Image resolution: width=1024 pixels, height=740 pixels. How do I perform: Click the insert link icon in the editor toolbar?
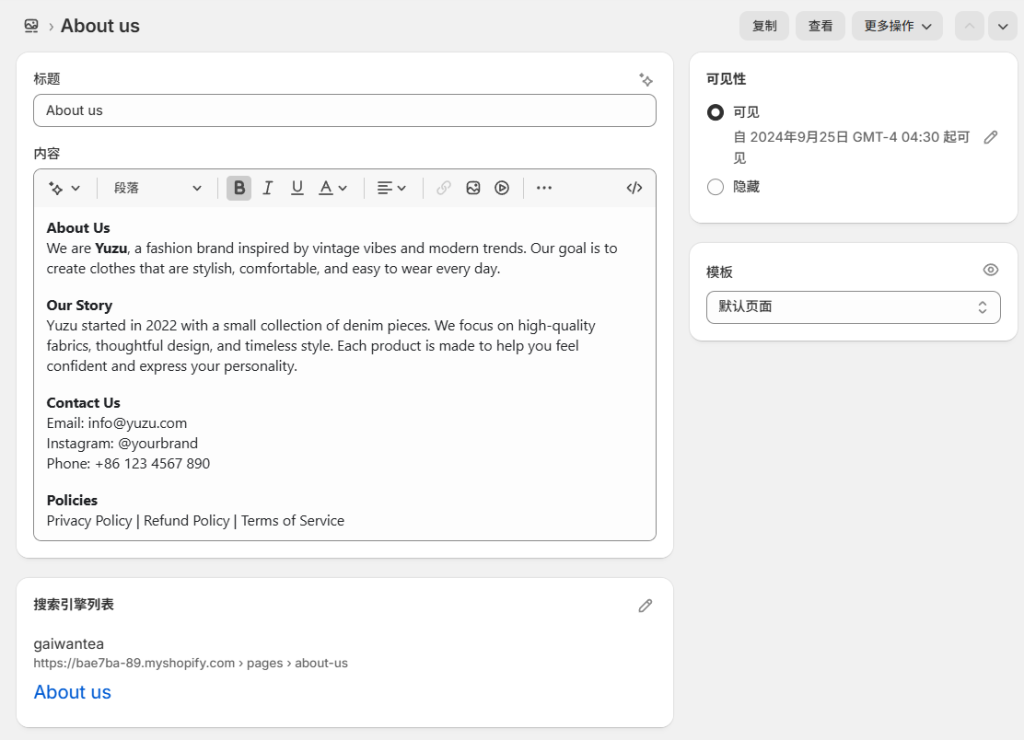coord(443,187)
